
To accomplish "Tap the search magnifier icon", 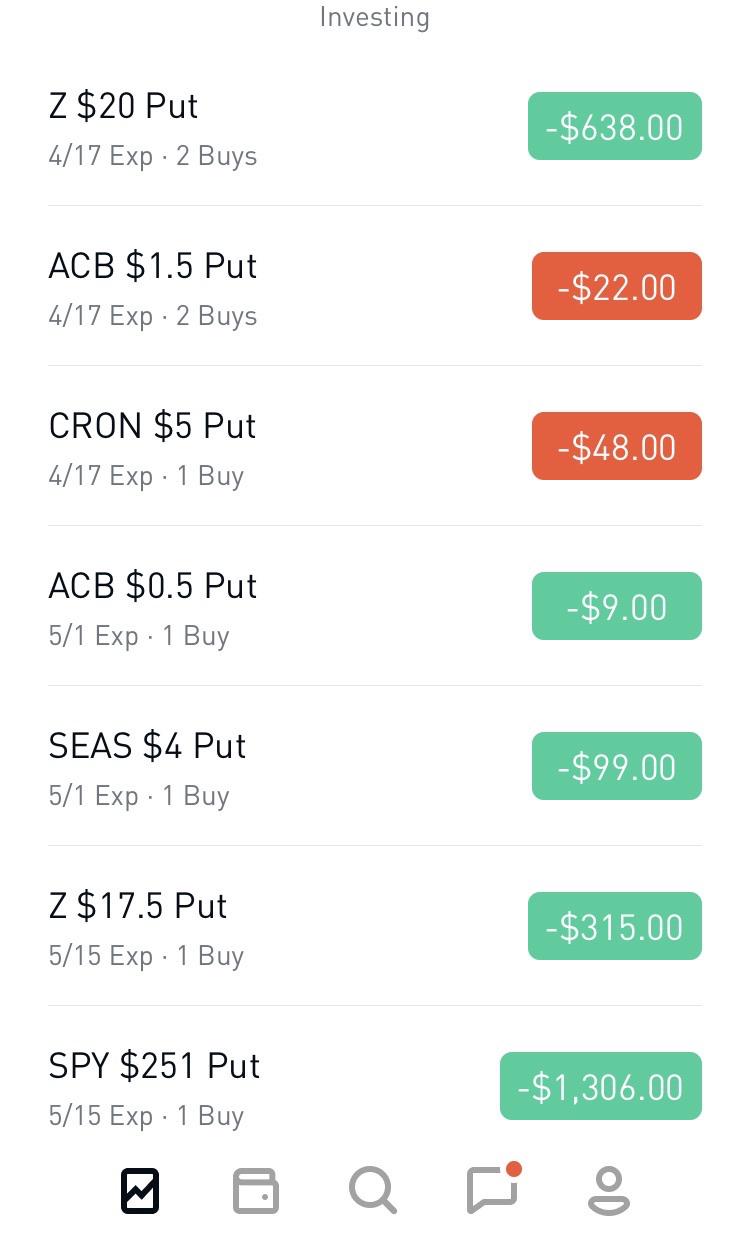I will 373,1191.
